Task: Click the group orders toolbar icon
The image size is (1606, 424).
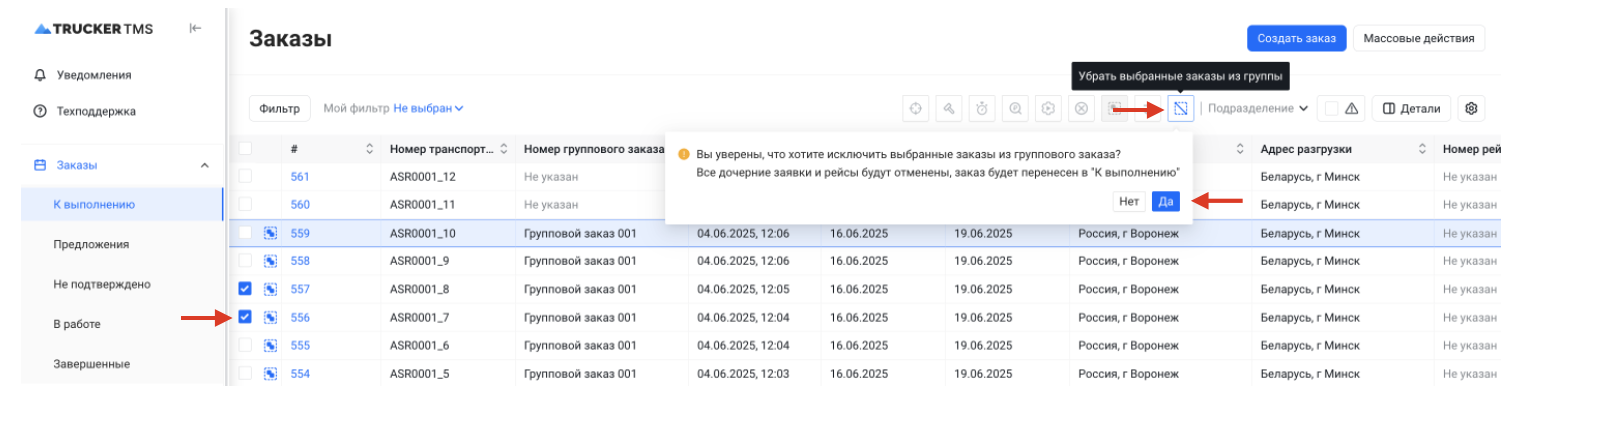Action: click(x=1114, y=109)
